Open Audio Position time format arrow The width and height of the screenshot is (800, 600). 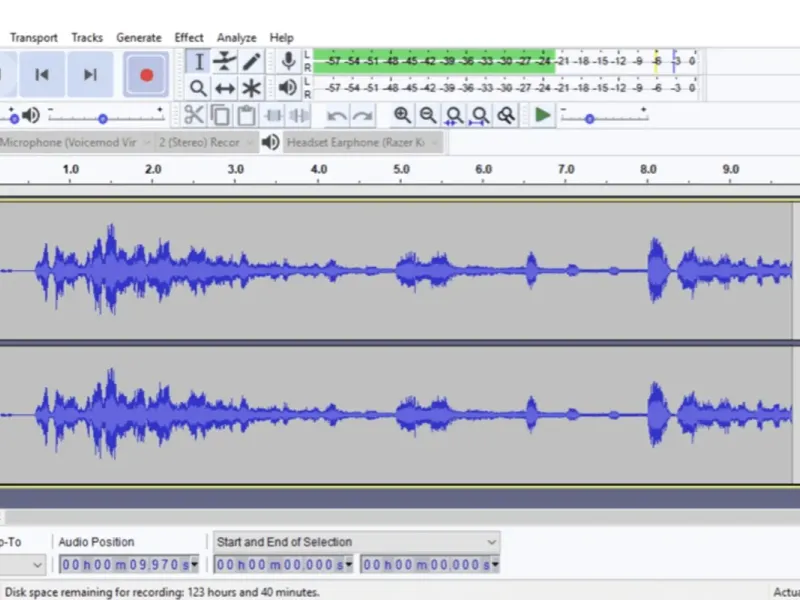194,565
